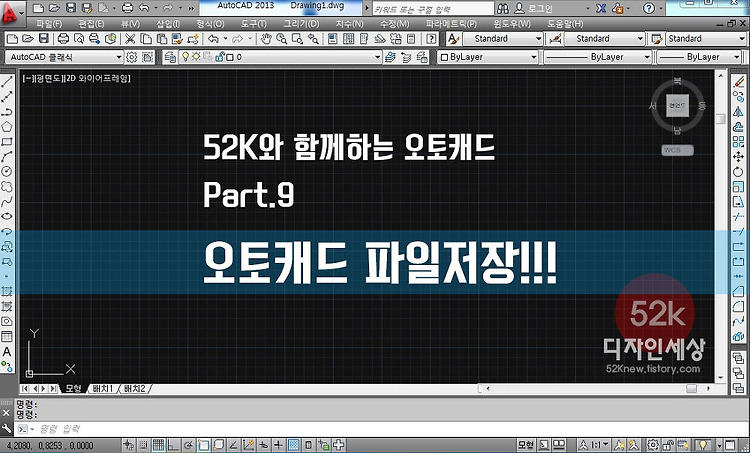
Task: Toggle Grid Display in the status bar
Action: tap(158, 445)
